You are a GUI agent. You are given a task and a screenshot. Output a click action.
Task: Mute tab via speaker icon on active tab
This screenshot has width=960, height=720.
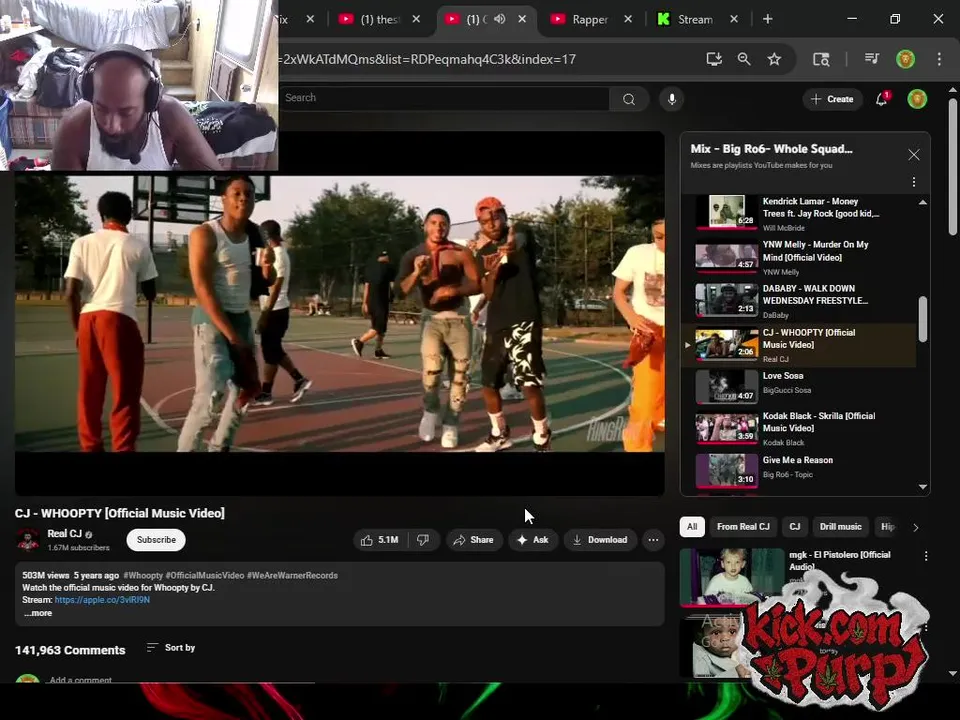pos(500,19)
